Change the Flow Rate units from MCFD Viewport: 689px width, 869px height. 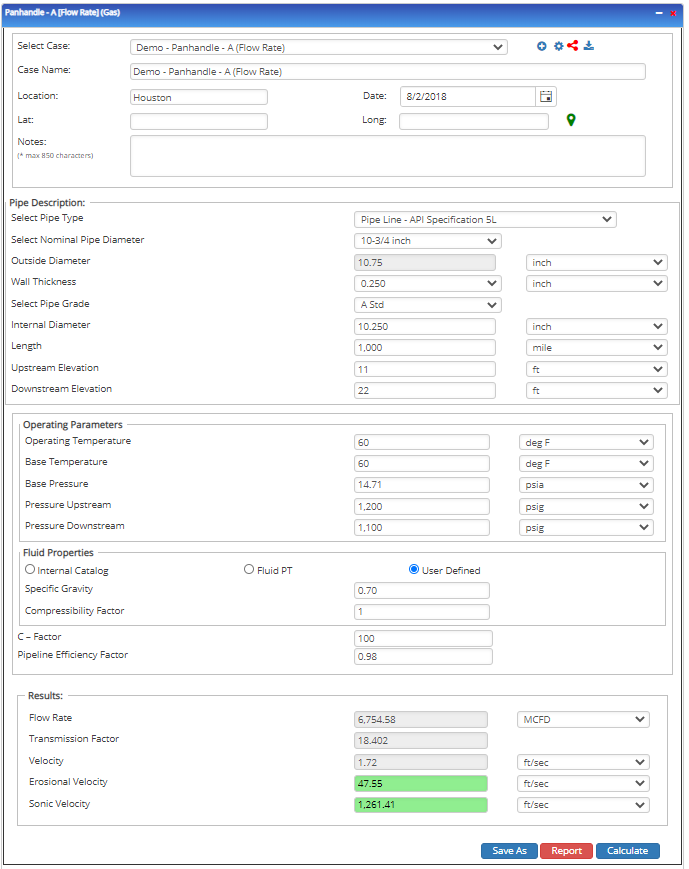(x=583, y=718)
